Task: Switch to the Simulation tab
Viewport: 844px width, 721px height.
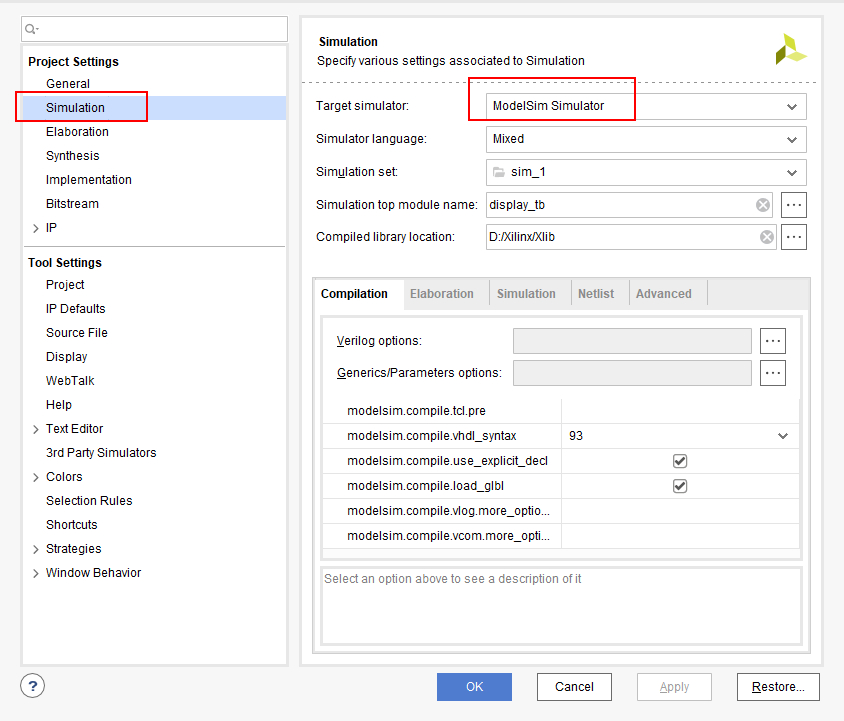Action: click(526, 294)
